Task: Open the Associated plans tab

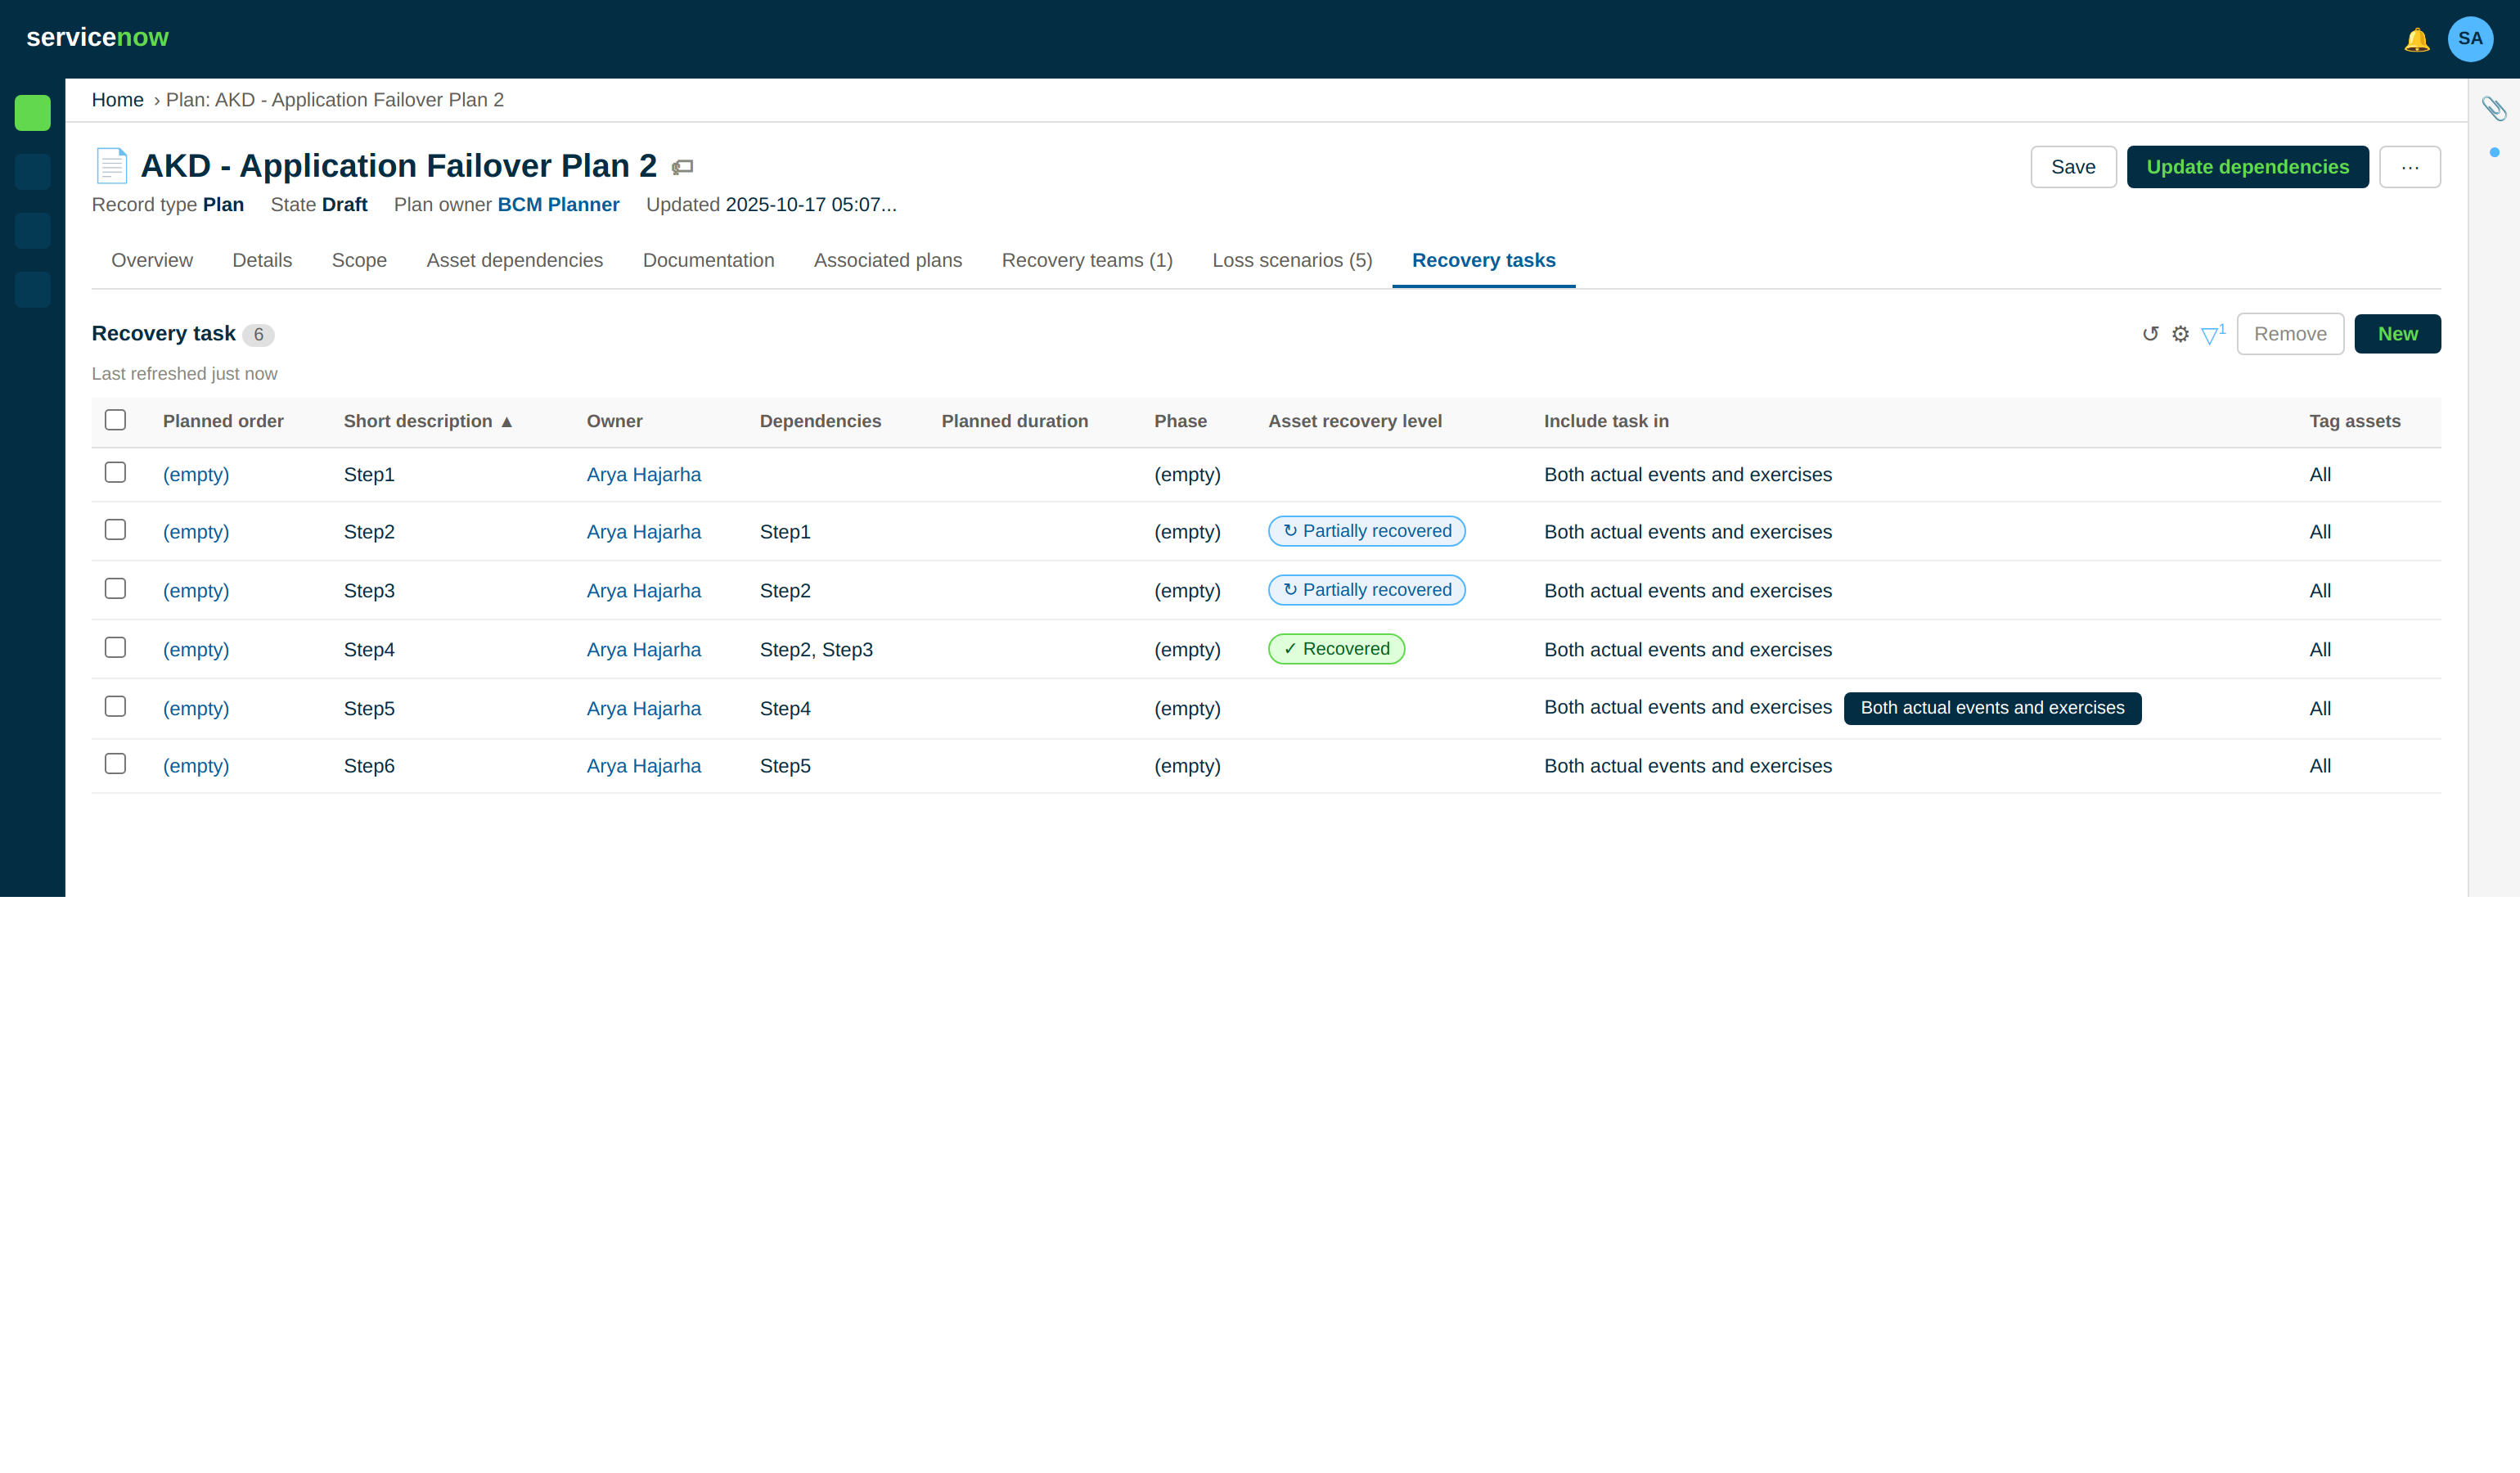Action: (888, 260)
